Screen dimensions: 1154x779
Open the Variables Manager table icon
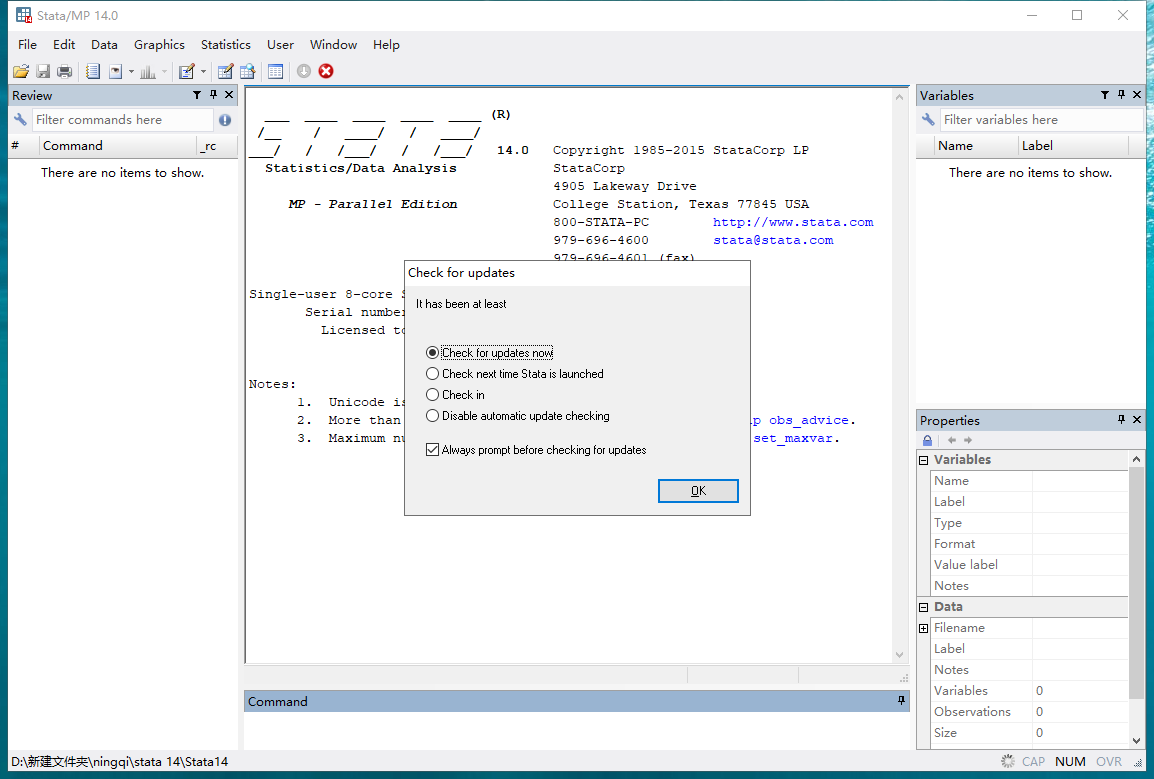point(276,71)
